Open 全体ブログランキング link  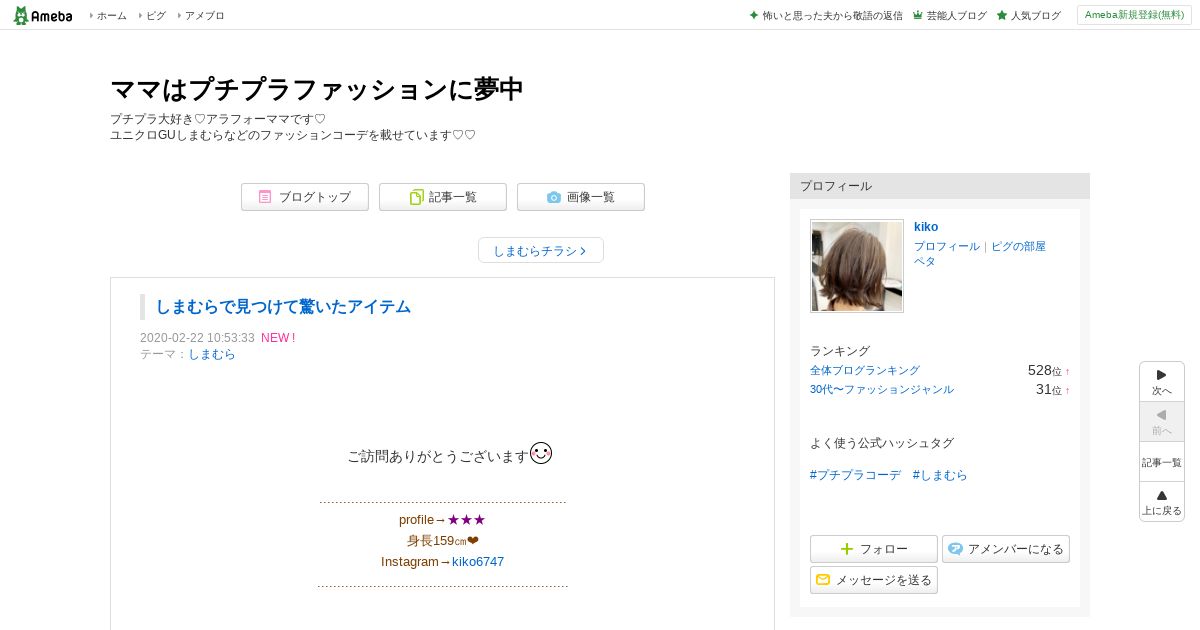865,370
